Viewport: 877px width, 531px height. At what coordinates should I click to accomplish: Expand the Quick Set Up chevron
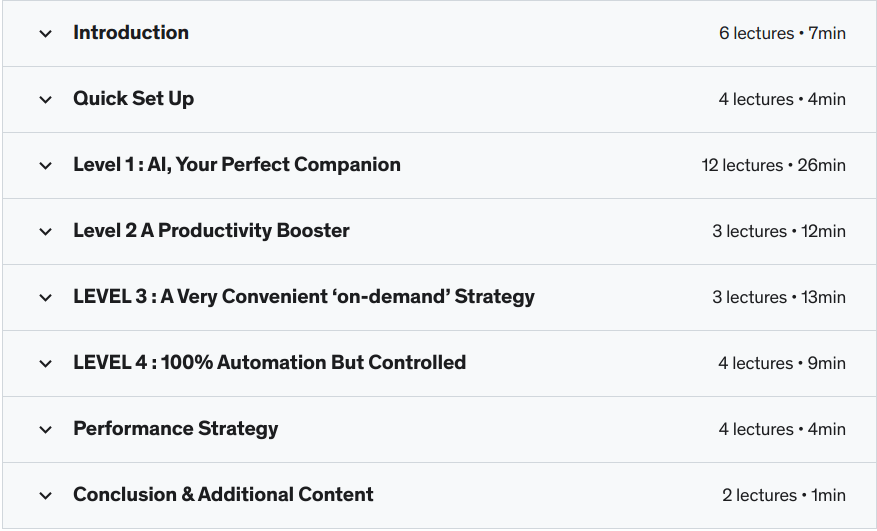(x=45, y=100)
